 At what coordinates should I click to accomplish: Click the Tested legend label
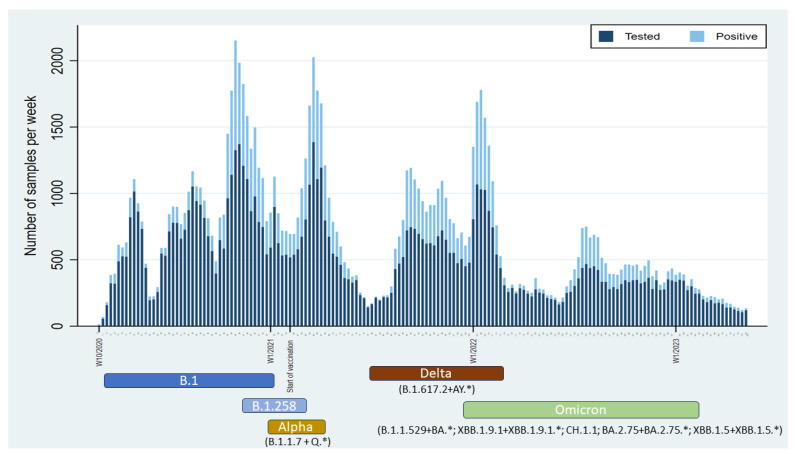(x=642, y=37)
